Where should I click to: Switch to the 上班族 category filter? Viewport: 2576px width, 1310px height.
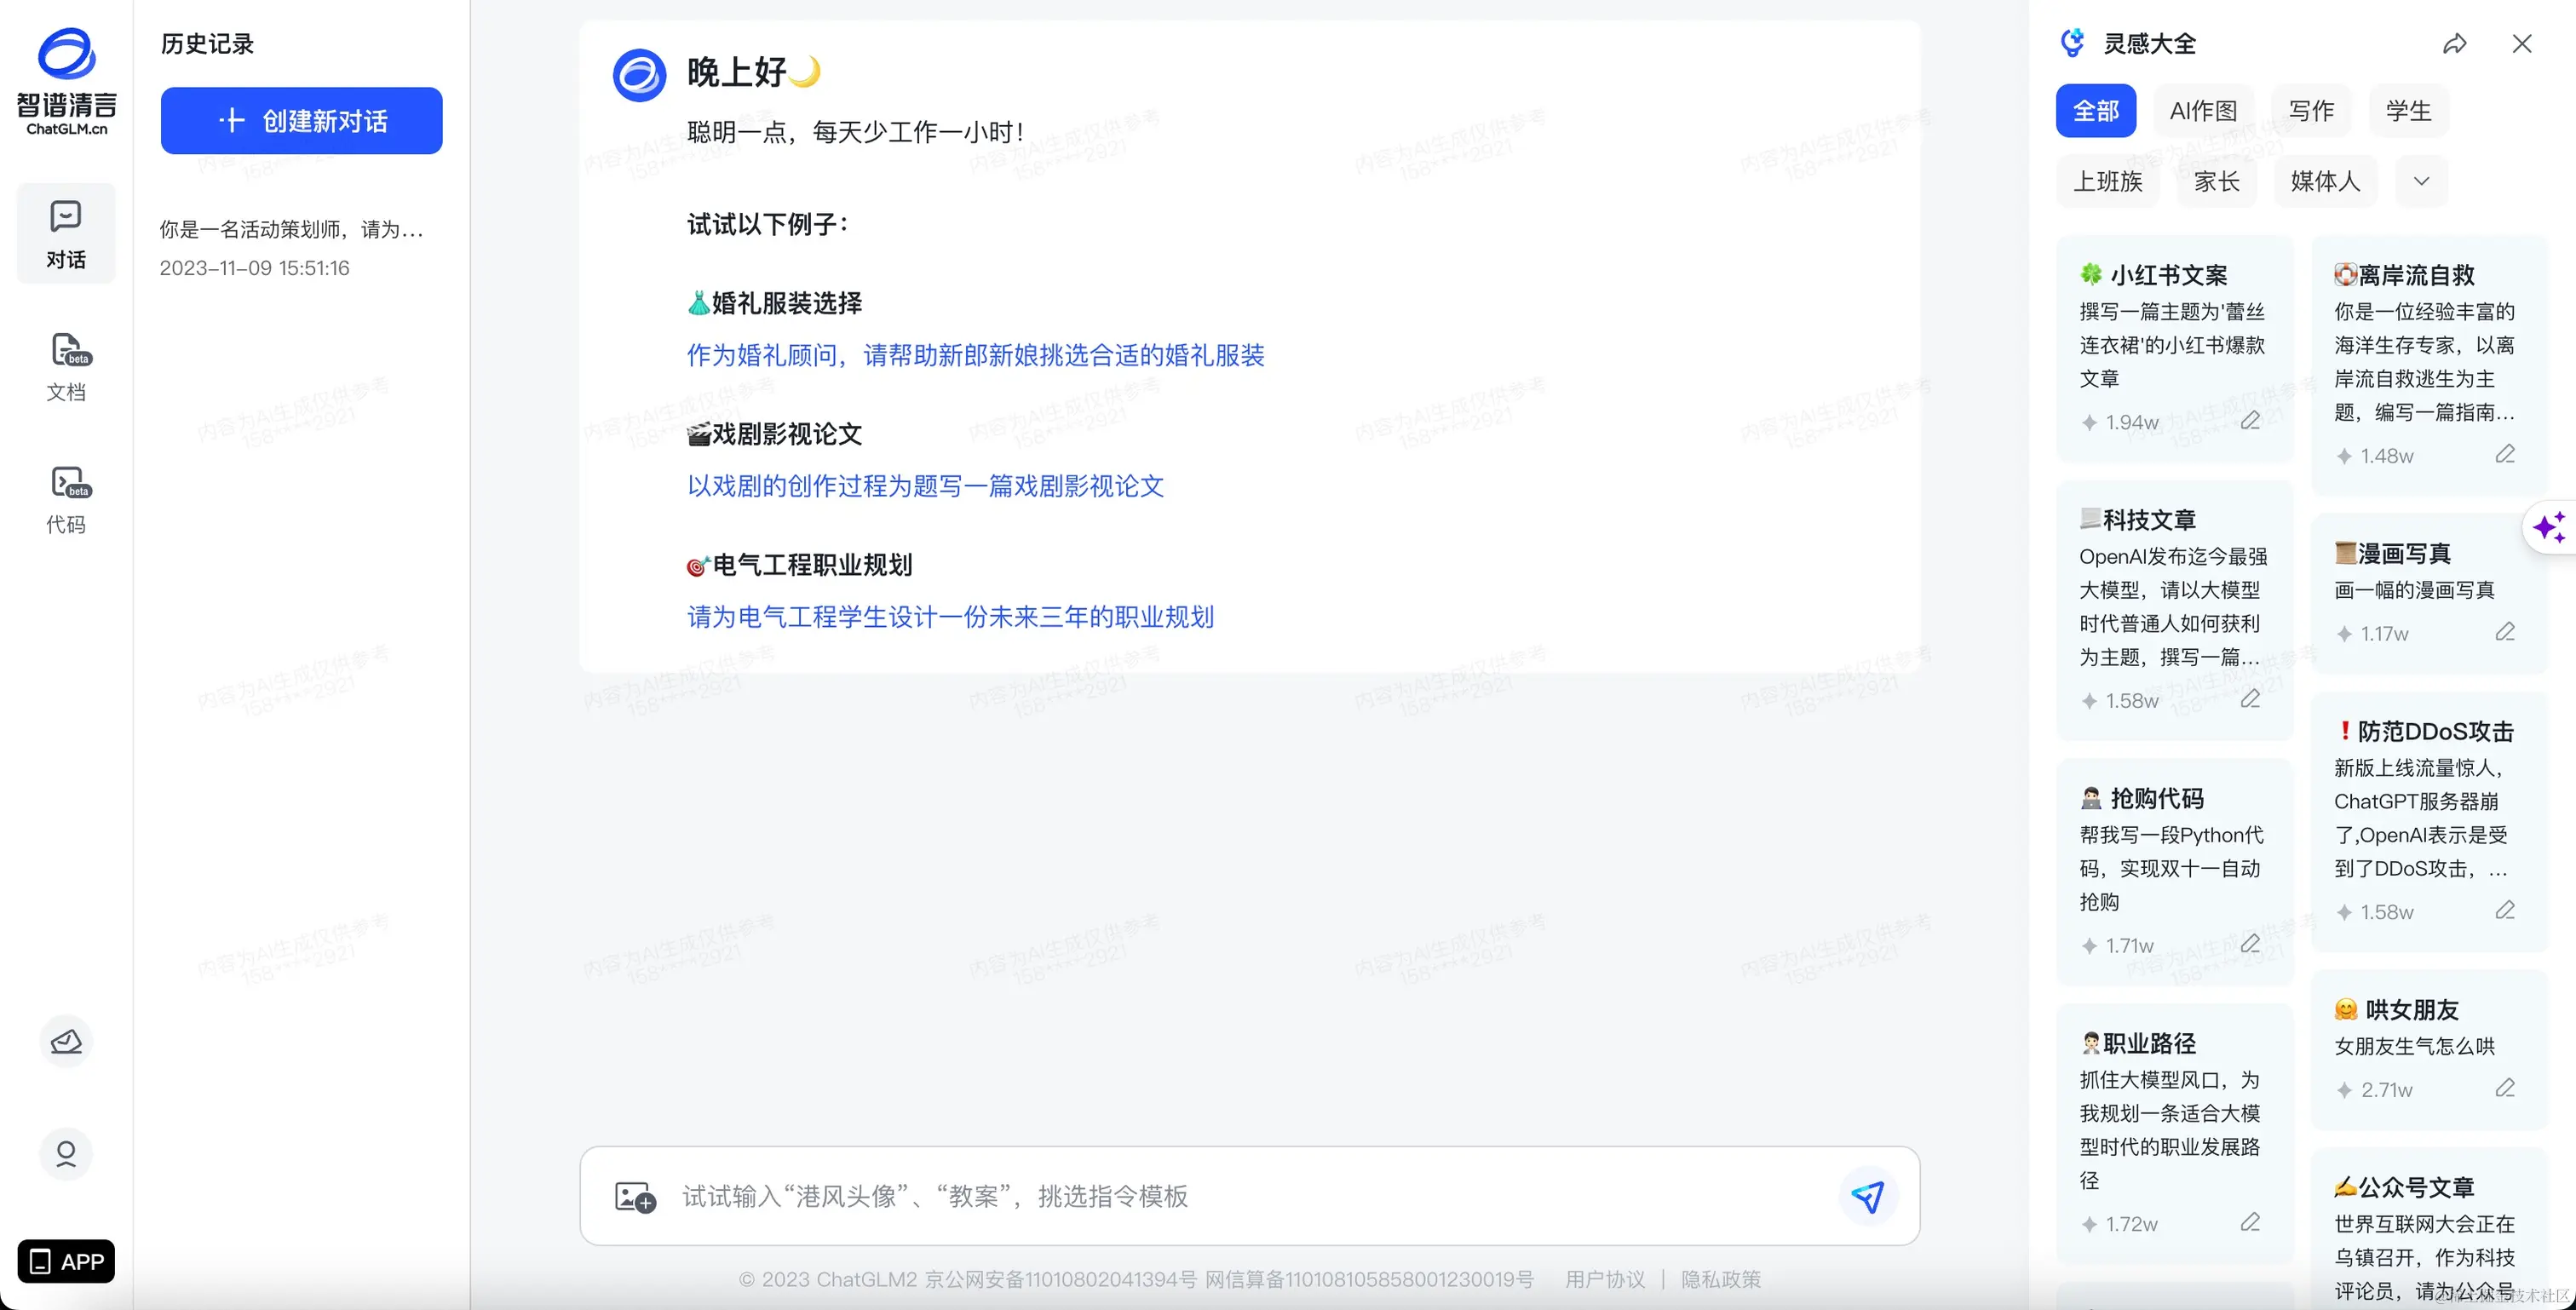tap(2107, 181)
